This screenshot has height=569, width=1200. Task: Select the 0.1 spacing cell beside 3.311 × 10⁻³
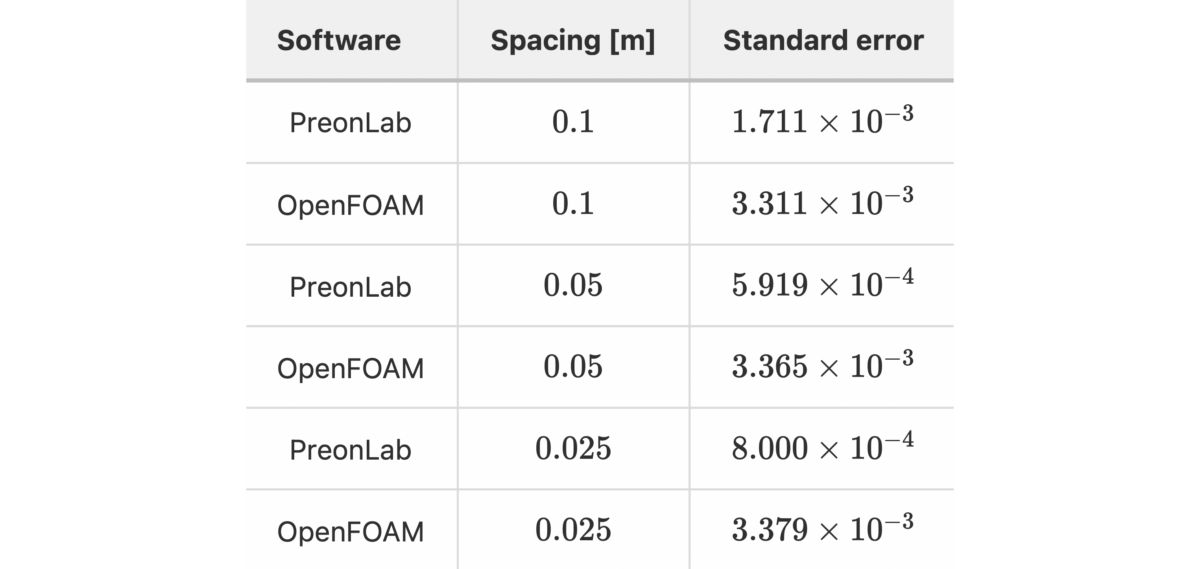[x=573, y=205]
